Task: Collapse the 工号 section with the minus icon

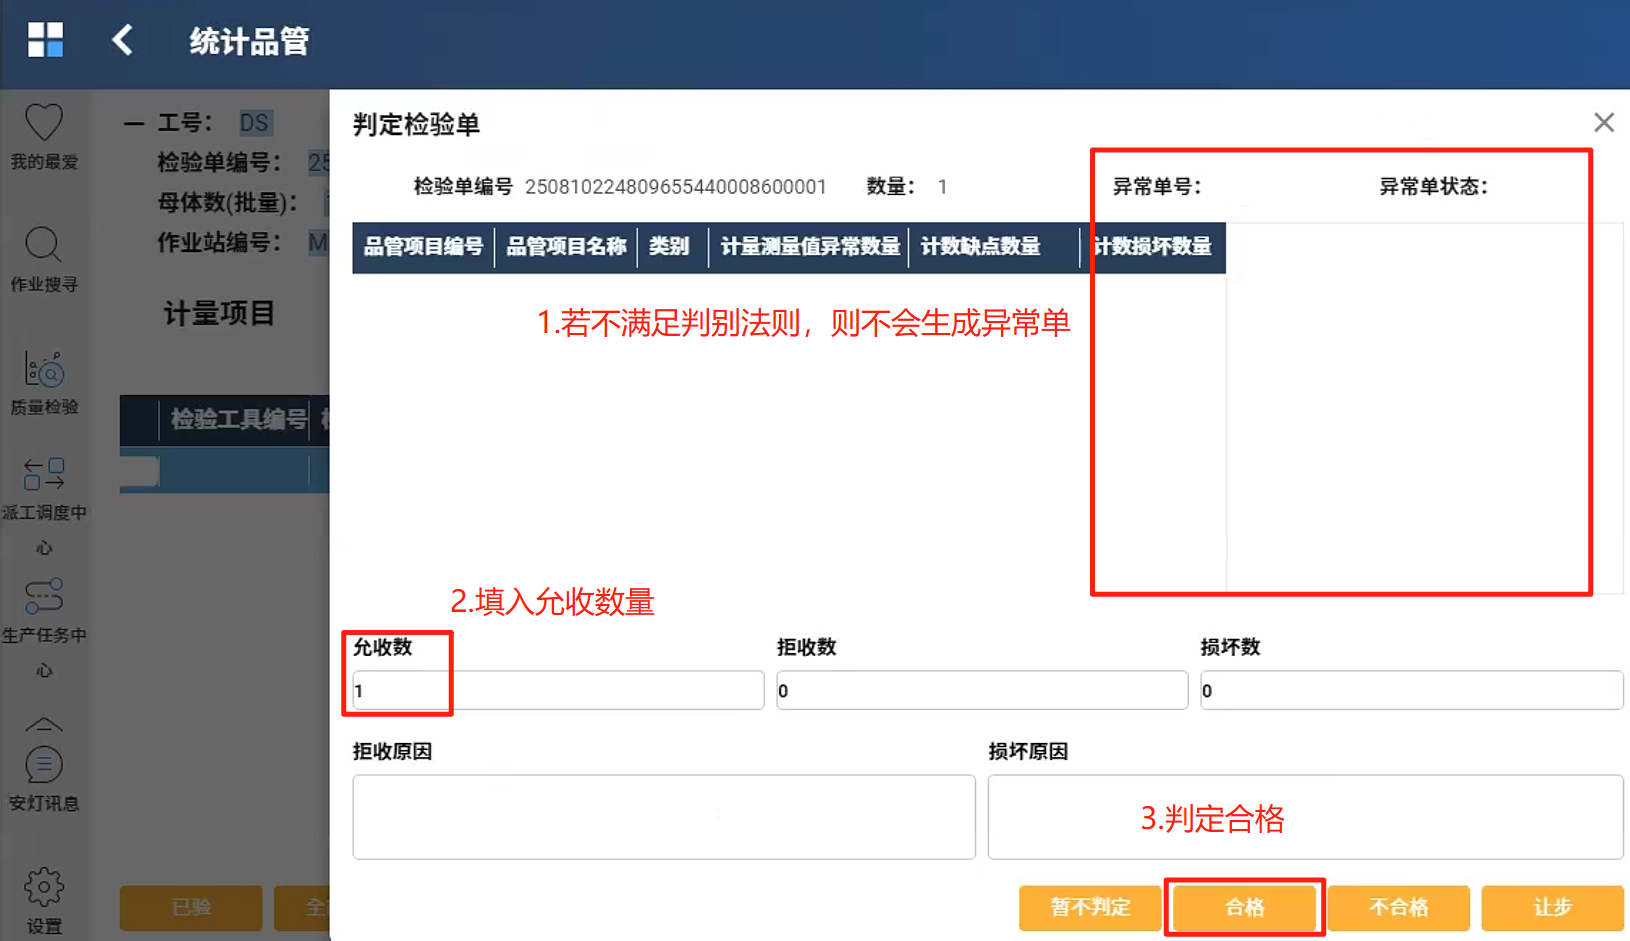Action: pyautogui.click(x=134, y=123)
